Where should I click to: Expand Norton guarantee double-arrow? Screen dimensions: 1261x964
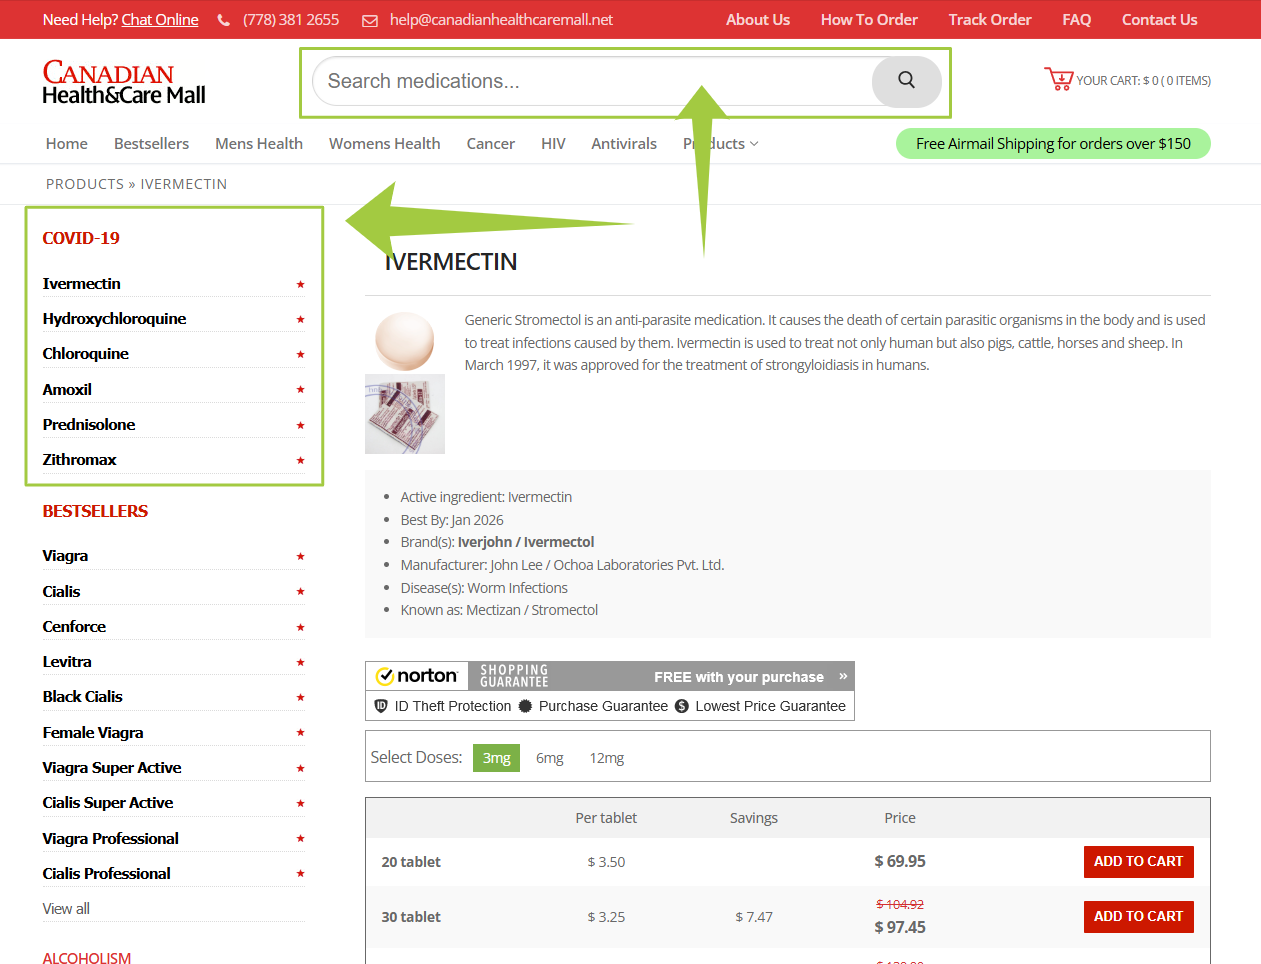pyautogui.click(x=843, y=676)
